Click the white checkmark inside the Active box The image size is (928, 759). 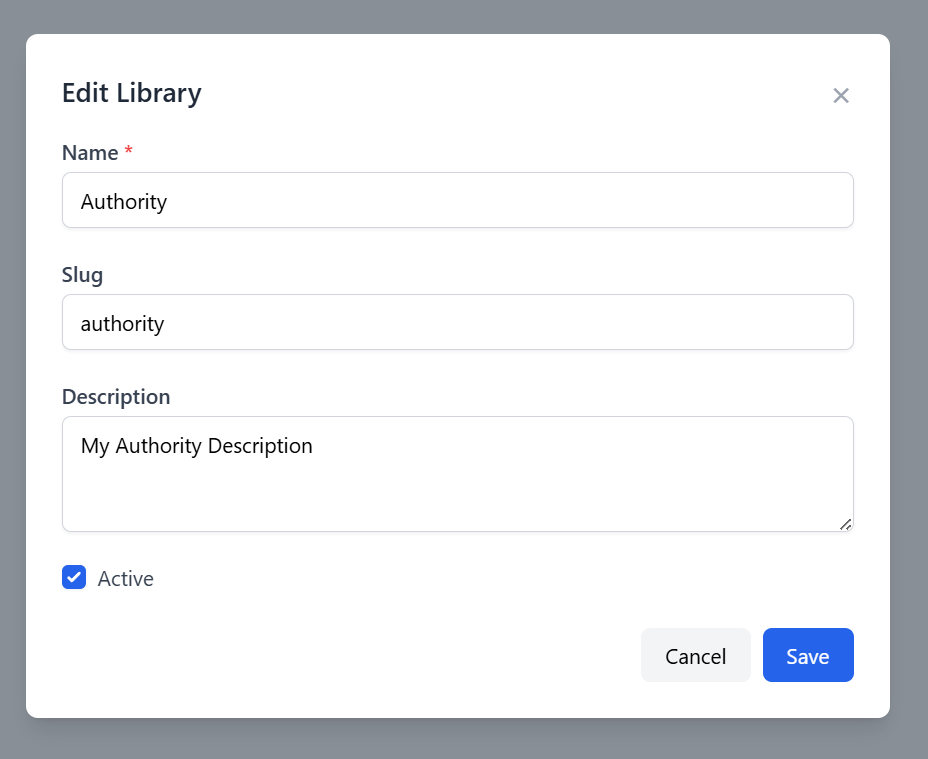point(74,578)
